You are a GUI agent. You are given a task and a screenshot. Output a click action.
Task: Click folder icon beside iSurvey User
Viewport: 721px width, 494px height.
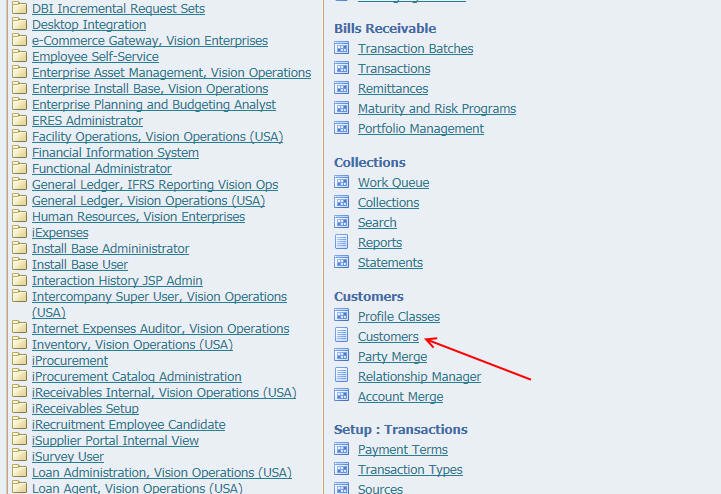coord(19,456)
